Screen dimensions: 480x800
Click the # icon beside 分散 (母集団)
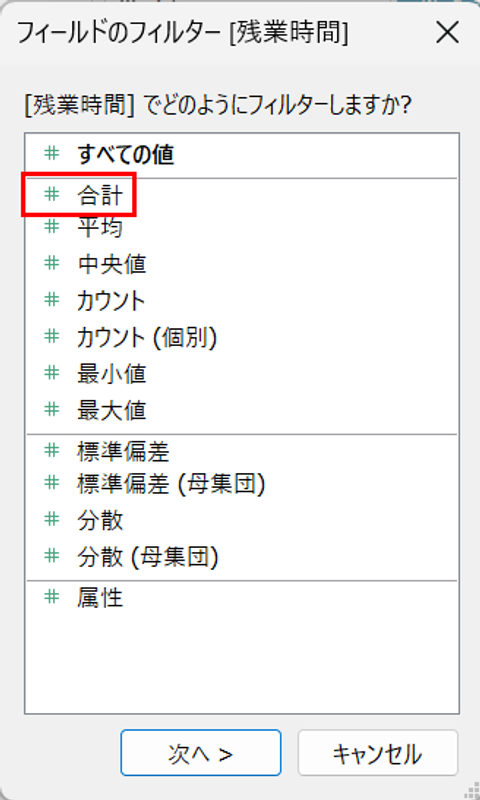pyautogui.click(x=52, y=555)
